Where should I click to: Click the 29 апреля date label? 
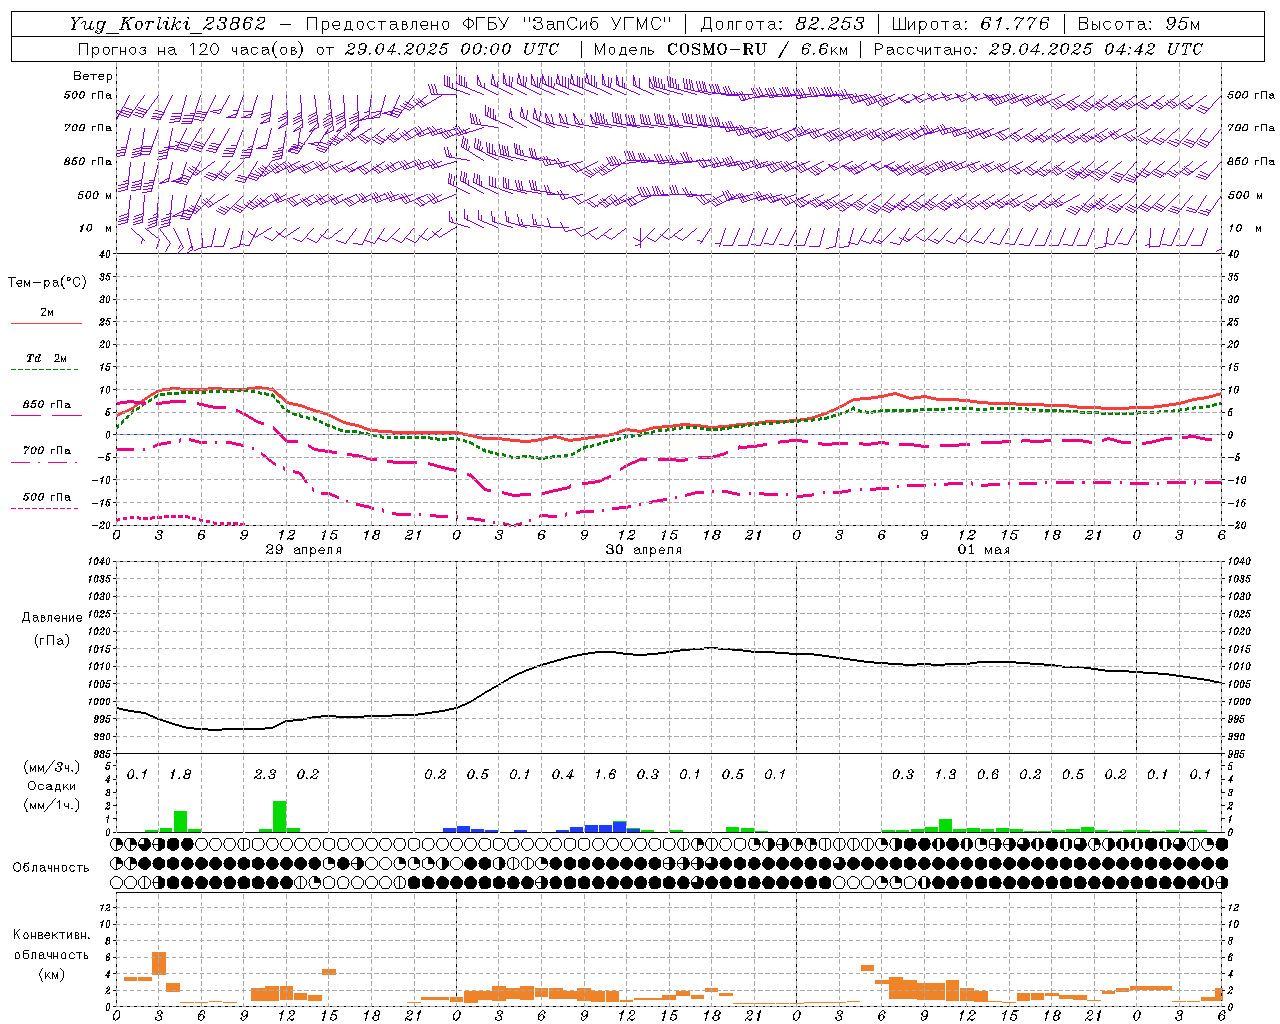pos(304,550)
